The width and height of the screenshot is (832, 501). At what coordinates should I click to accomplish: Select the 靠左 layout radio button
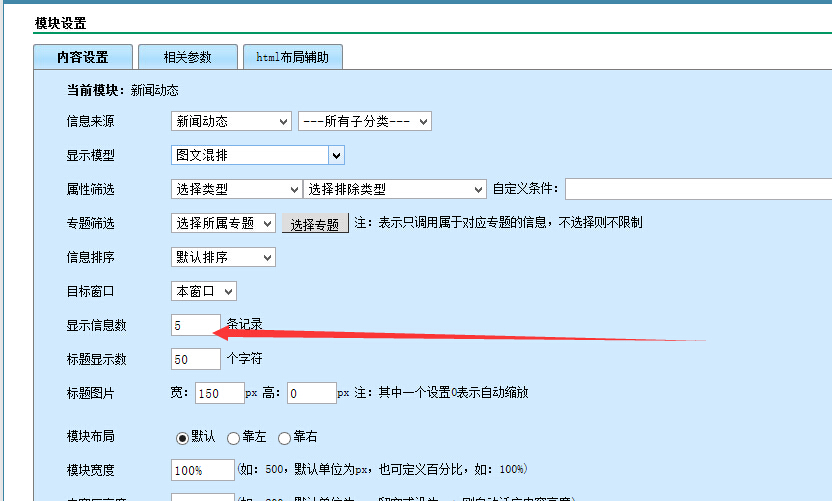pos(234,437)
